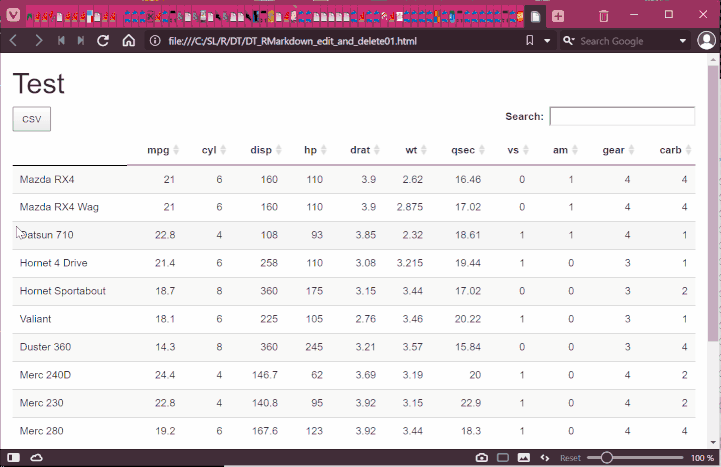Go back to previous page

13,41
